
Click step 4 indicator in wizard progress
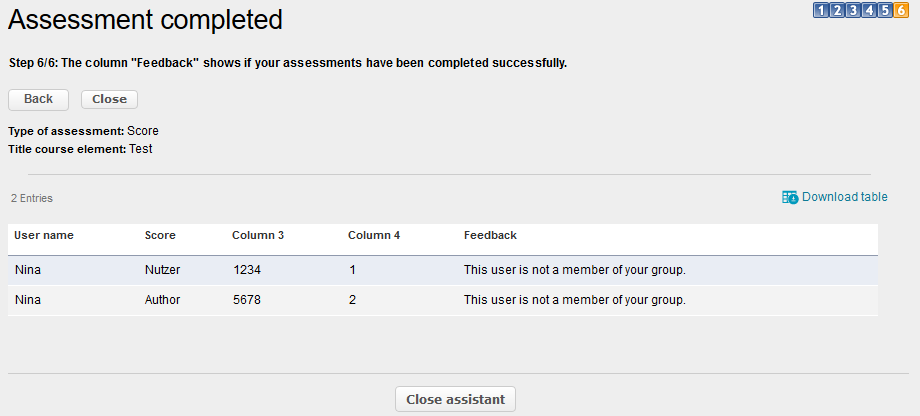coord(869,11)
